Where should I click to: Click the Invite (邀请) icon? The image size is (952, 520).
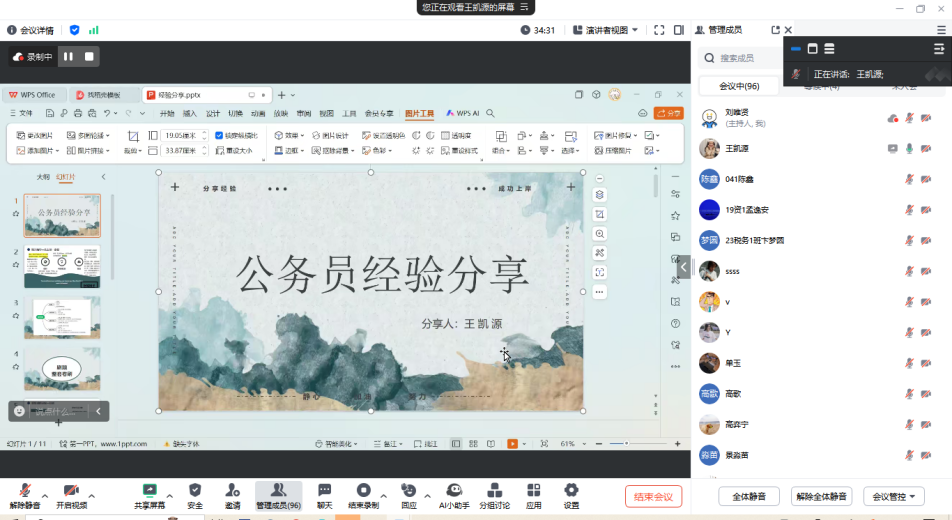[x=233, y=490]
